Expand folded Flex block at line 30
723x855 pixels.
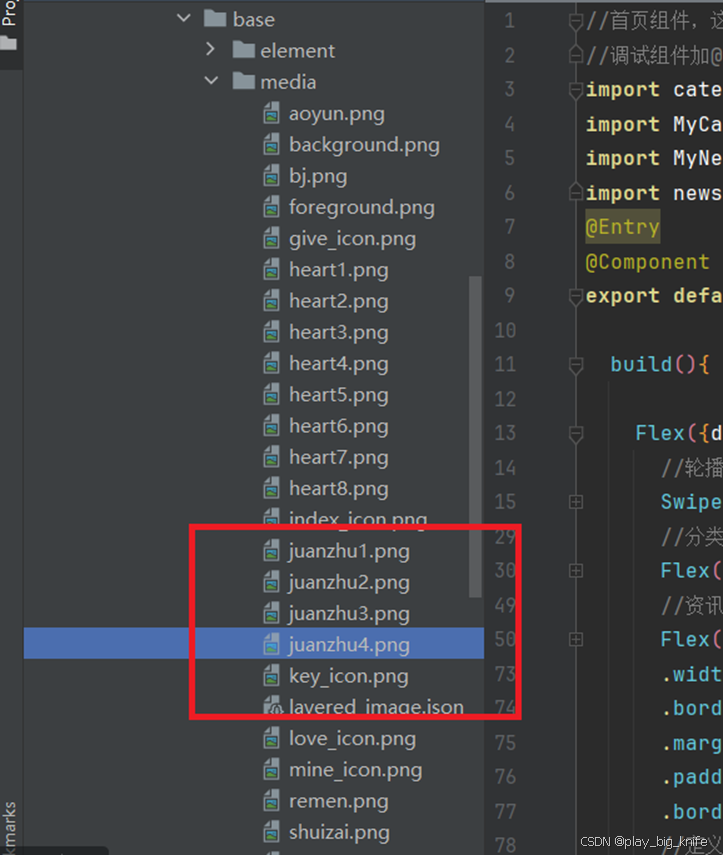(575, 570)
